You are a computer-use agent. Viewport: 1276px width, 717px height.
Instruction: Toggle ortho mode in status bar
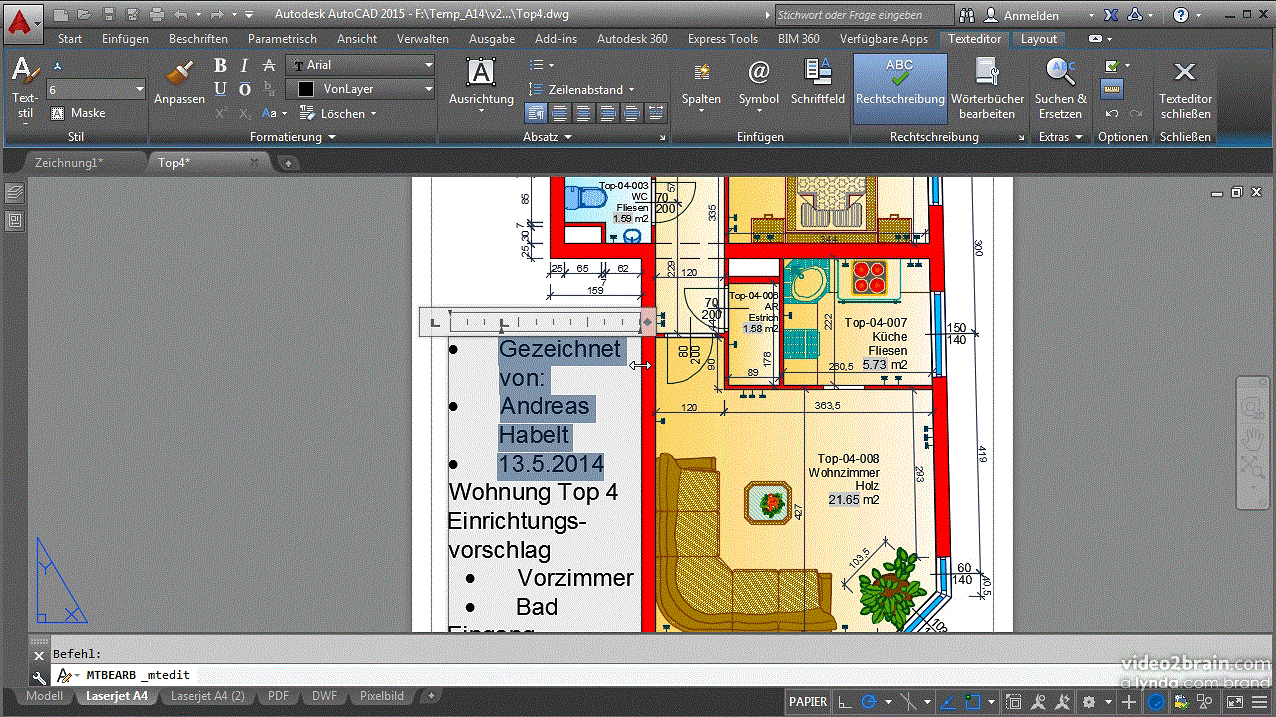846,702
